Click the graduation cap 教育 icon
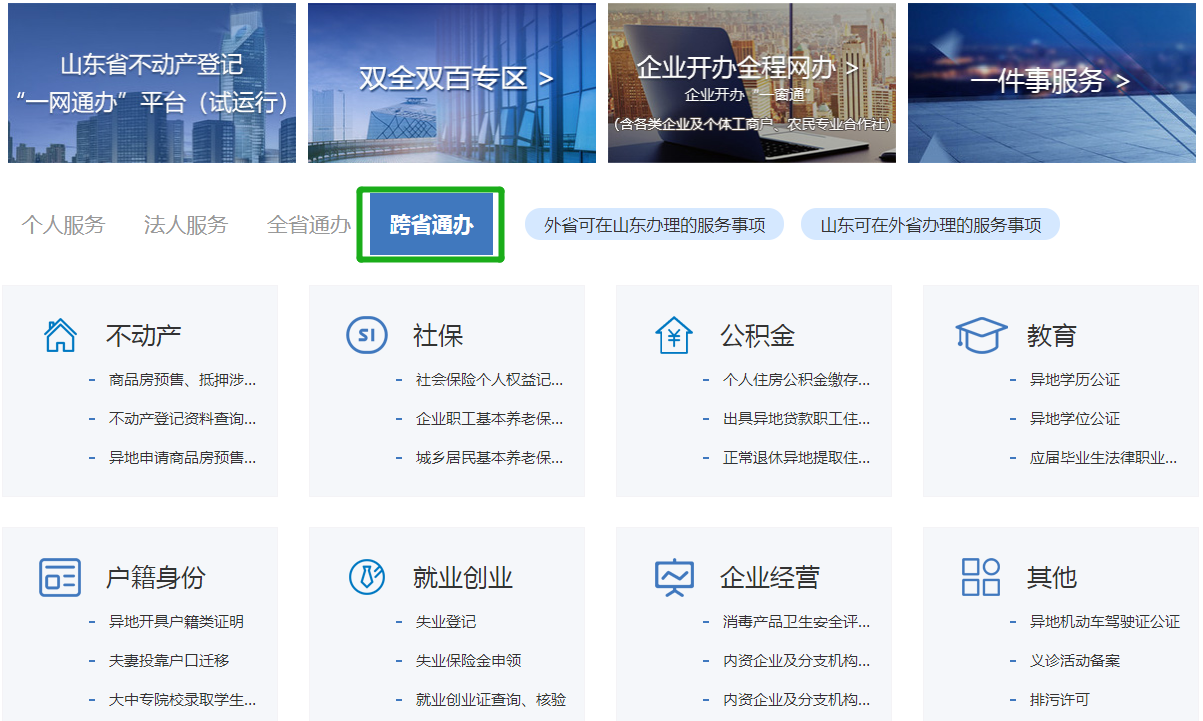Image resolution: width=1203 pixels, height=721 pixels. point(980,336)
